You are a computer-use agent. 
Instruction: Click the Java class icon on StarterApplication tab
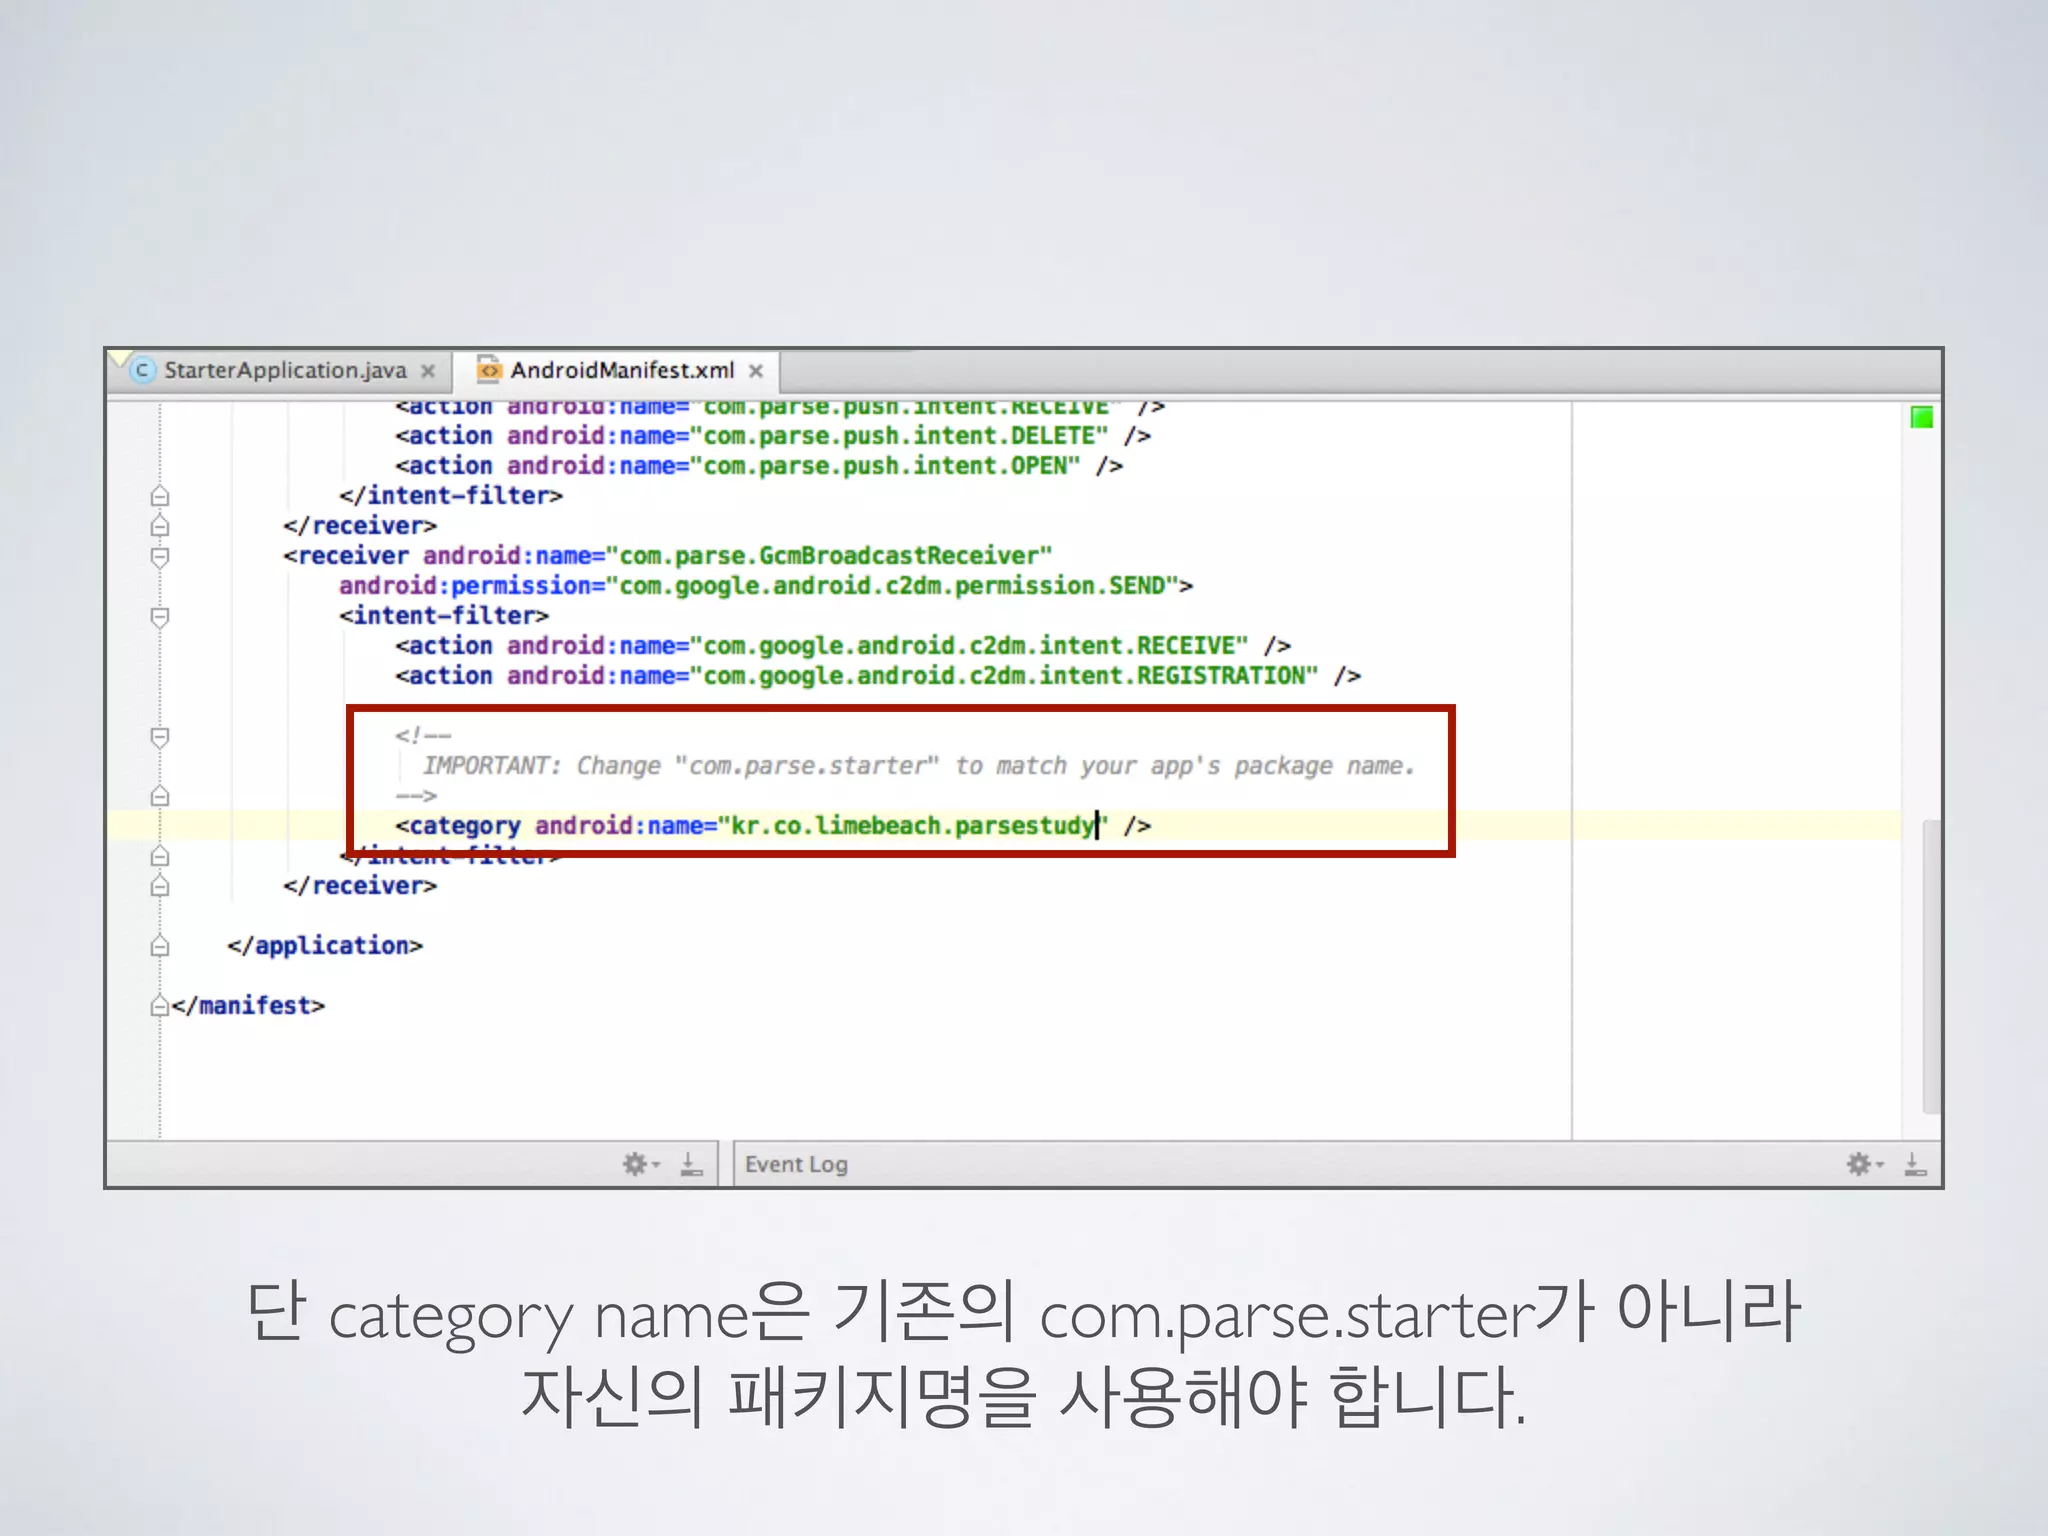click(143, 371)
